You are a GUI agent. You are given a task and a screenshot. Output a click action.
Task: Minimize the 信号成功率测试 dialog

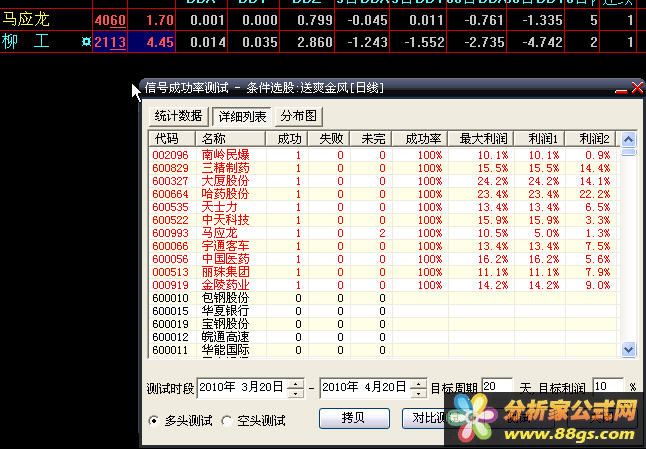(x=621, y=89)
